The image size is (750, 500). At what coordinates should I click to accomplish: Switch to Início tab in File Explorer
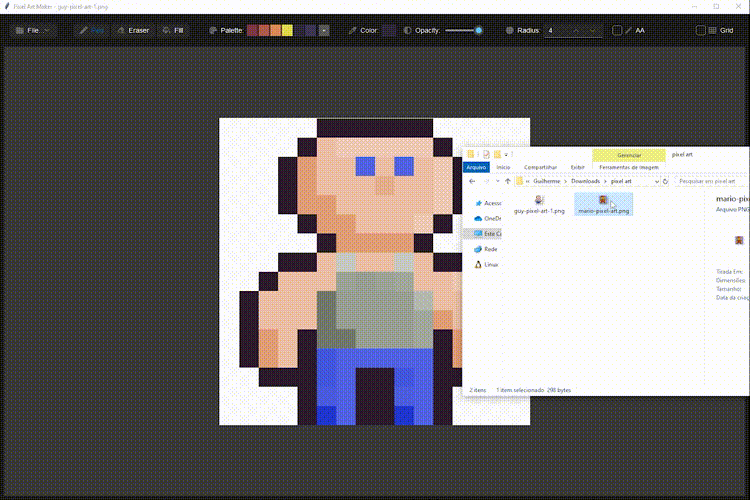click(x=503, y=167)
